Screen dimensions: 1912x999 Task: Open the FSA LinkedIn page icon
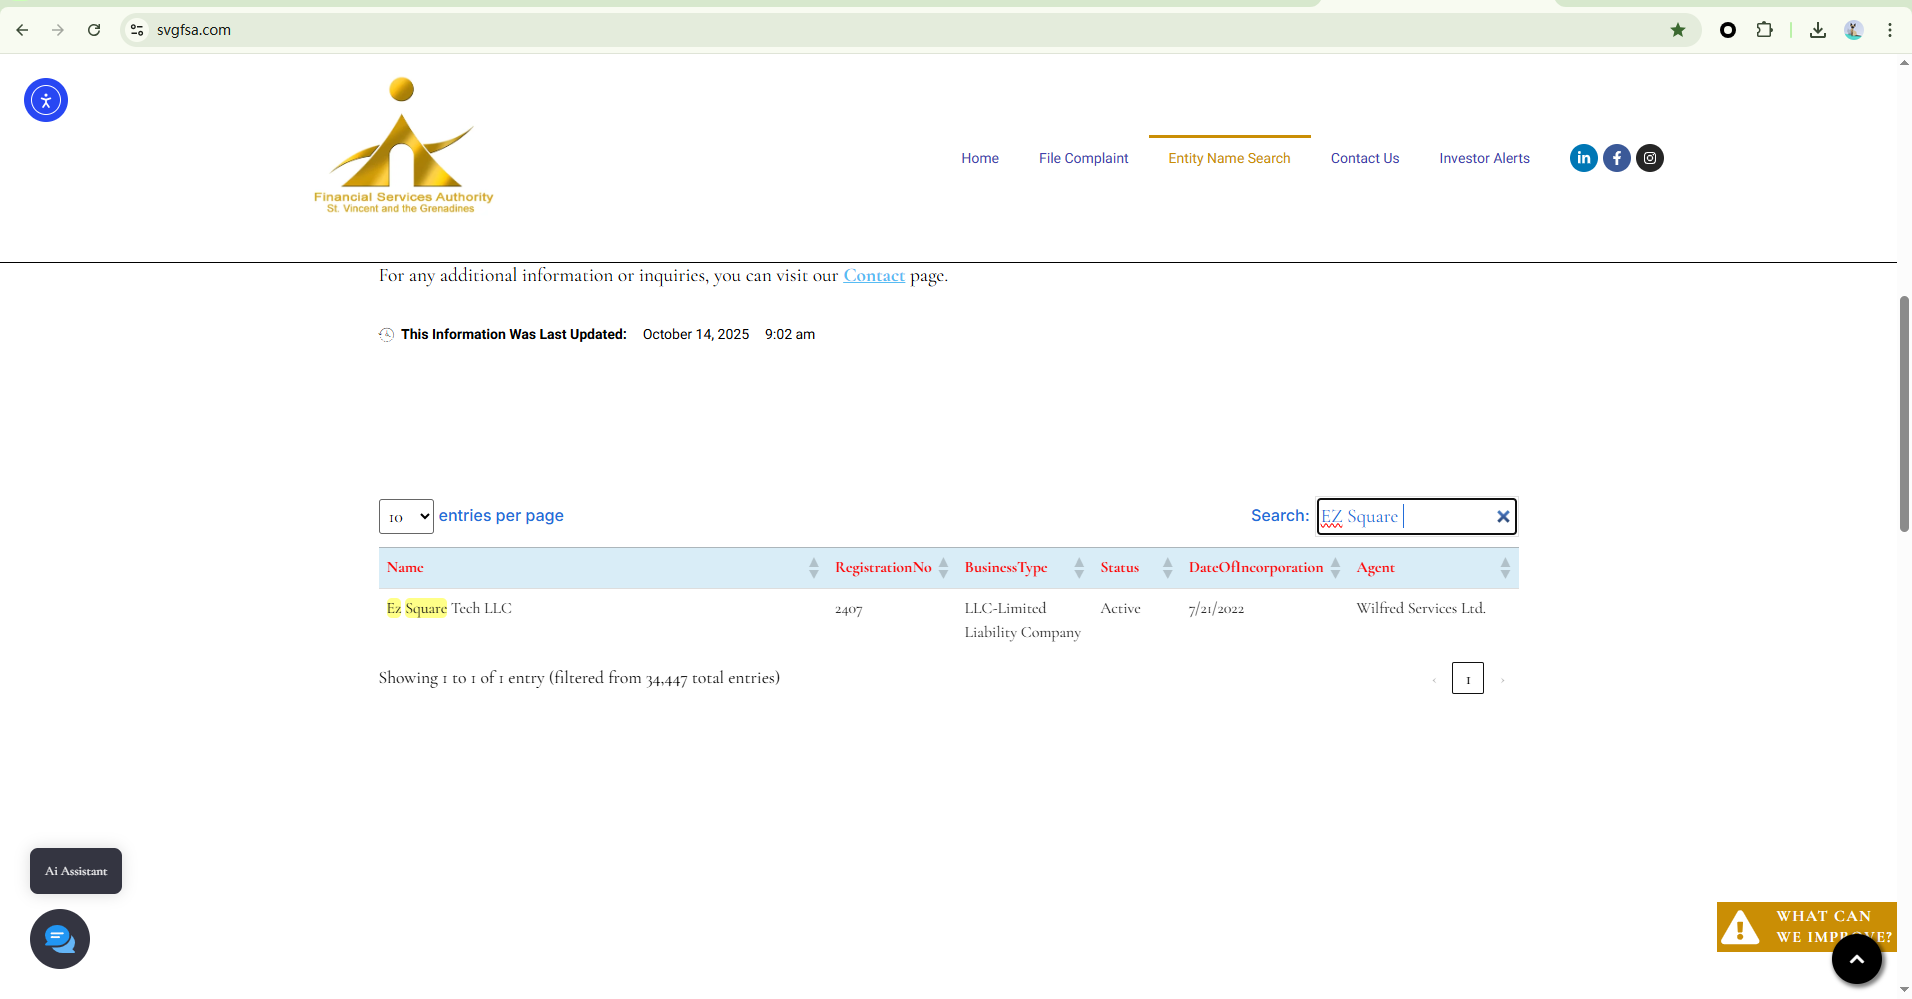[1583, 158]
